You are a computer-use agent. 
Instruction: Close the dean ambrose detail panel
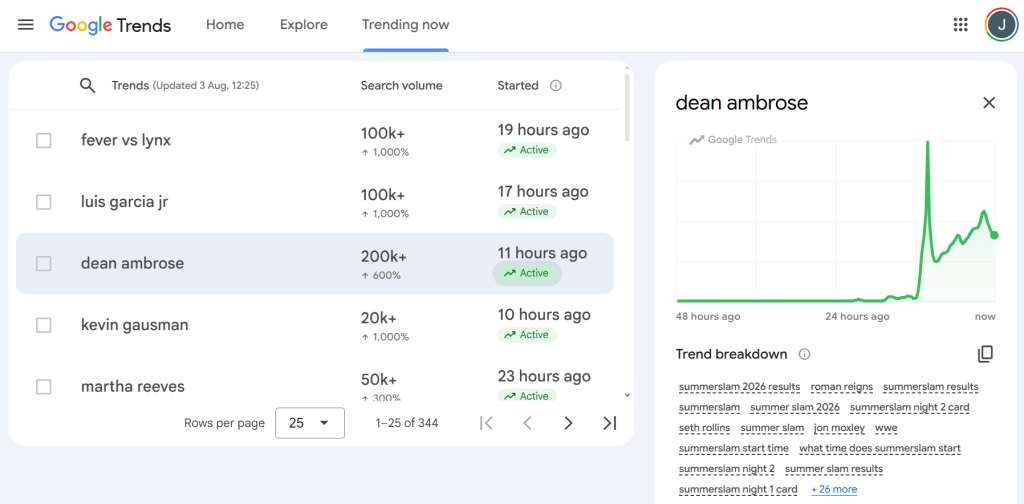click(x=989, y=102)
